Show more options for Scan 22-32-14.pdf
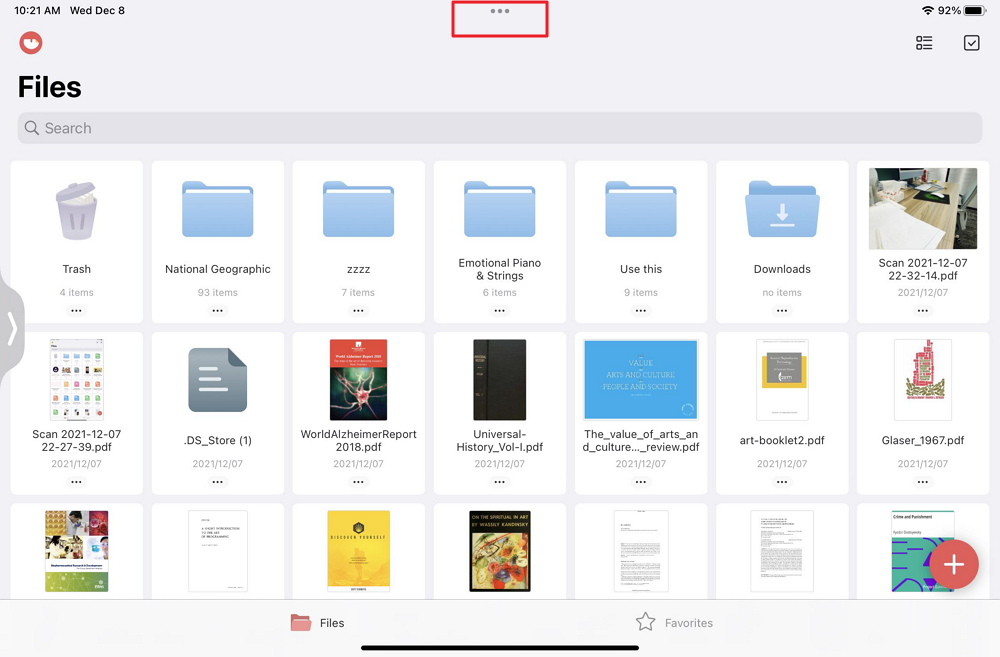 tap(923, 311)
